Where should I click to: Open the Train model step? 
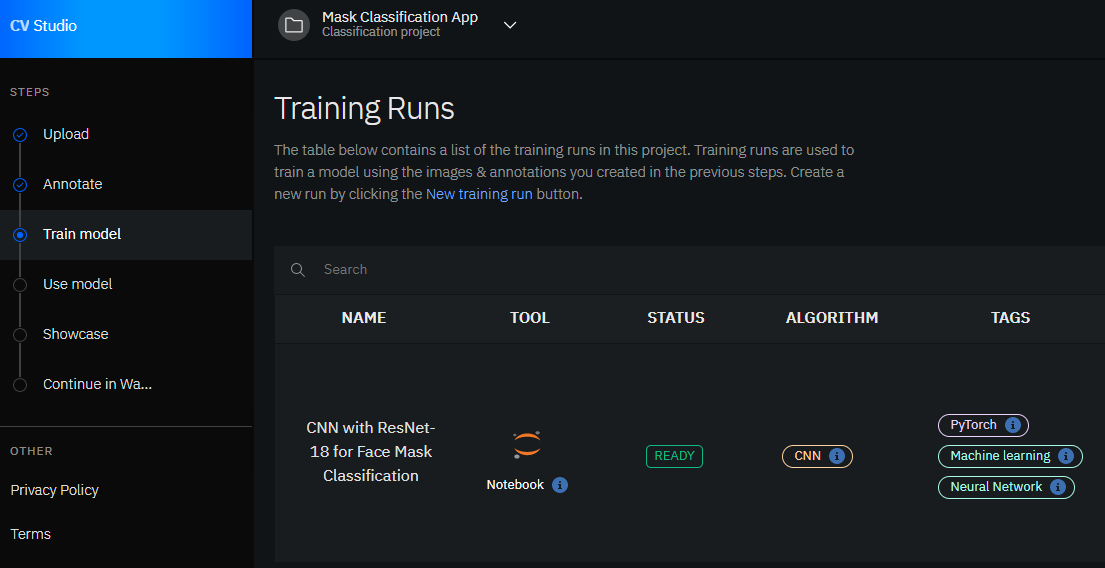pos(82,234)
